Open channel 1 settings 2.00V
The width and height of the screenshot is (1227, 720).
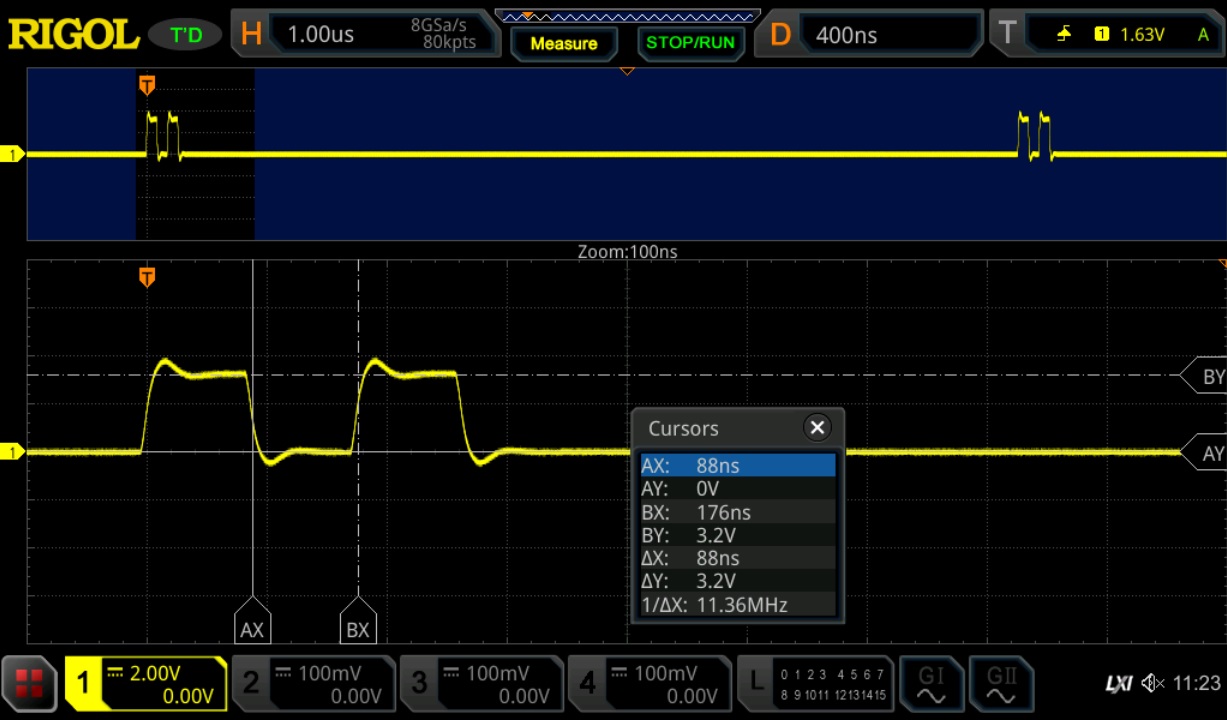click(146, 683)
